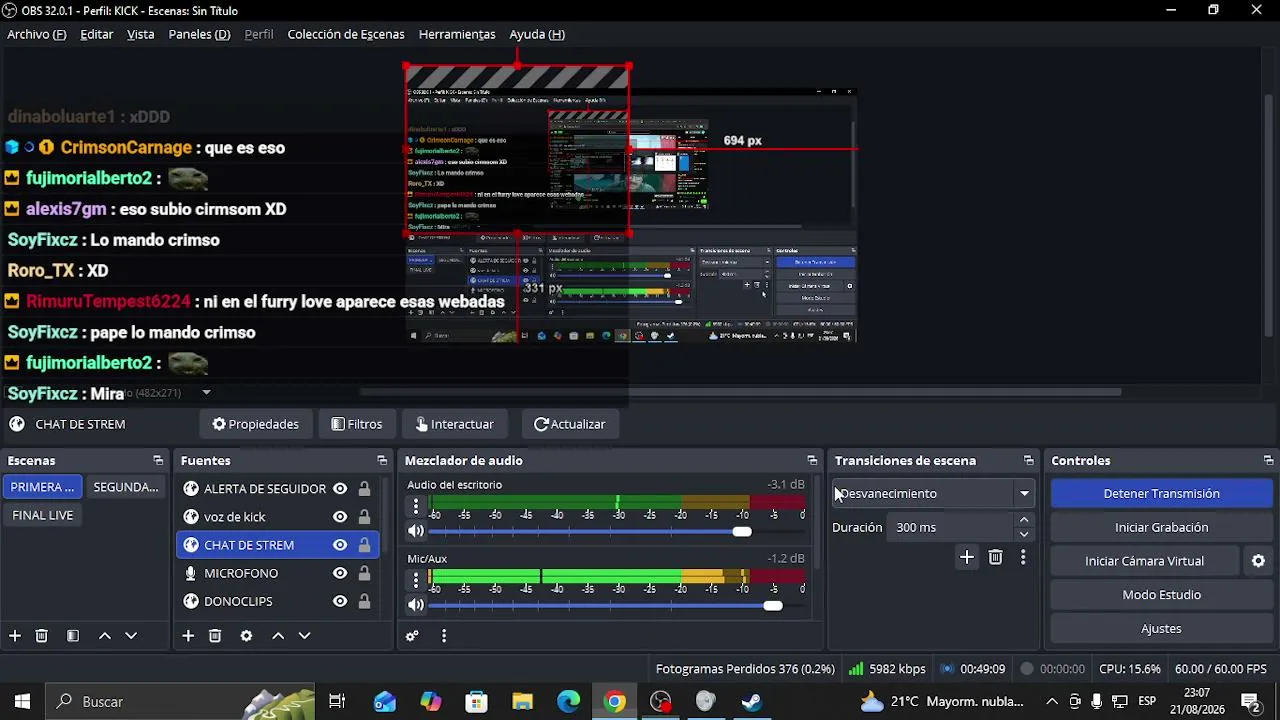Open Ajustes settings button
This screenshot has height=720, width=1280.
pos(1161,629)
